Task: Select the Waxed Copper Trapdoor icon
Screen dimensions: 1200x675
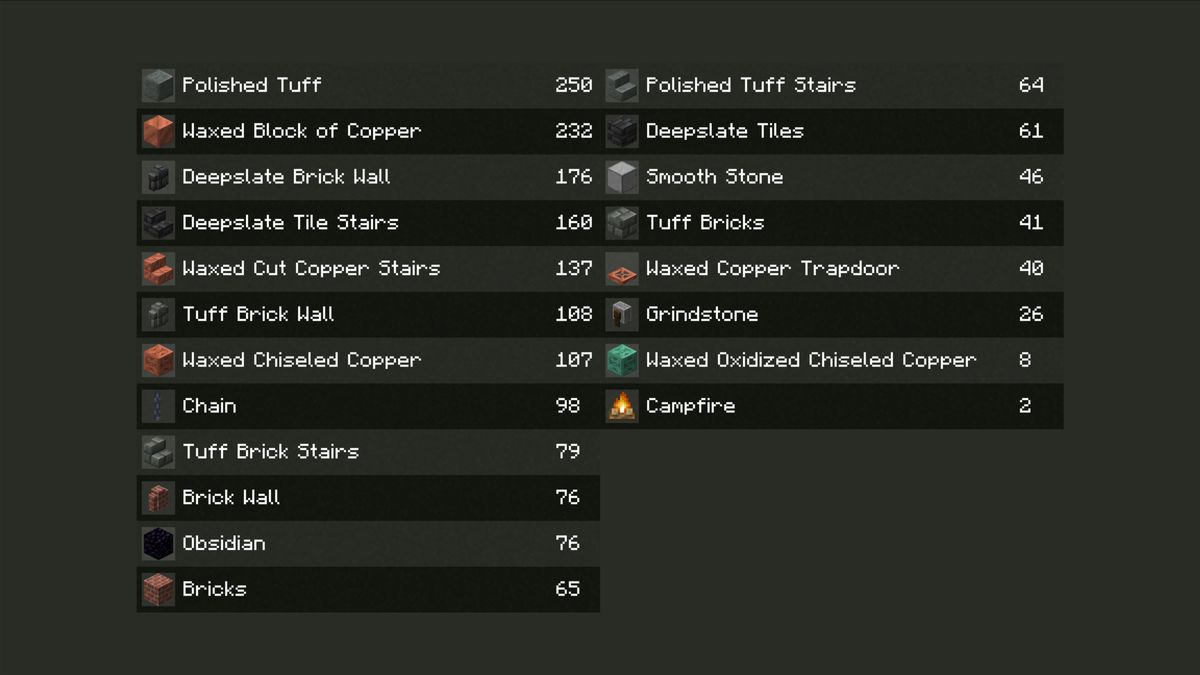Action: 622,269
